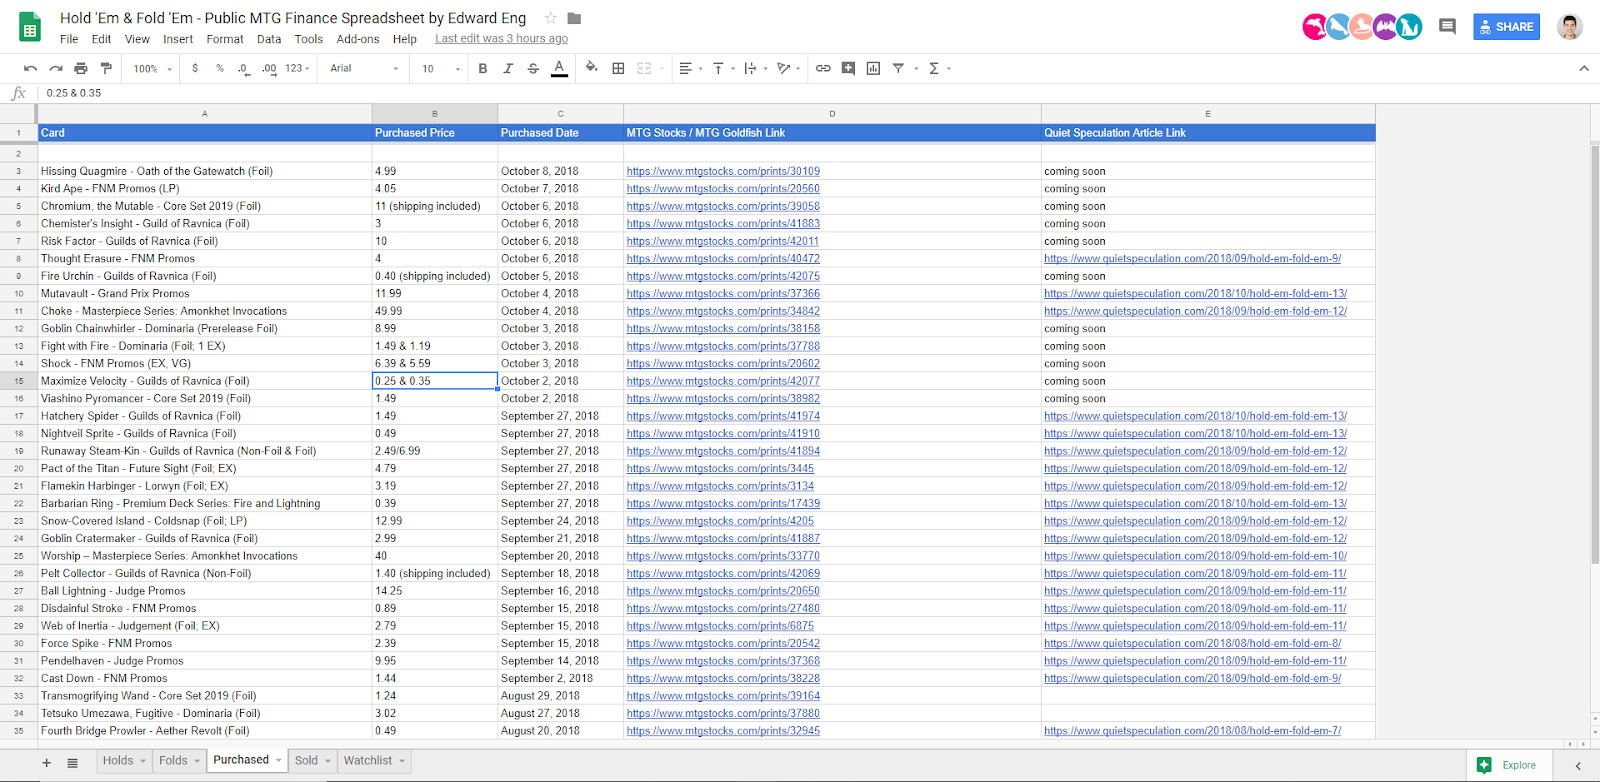The height and width of the screenshot is (782, 1600).
Task: Switch to the Watchlist sheet tab
Action: tap(368, 761)
